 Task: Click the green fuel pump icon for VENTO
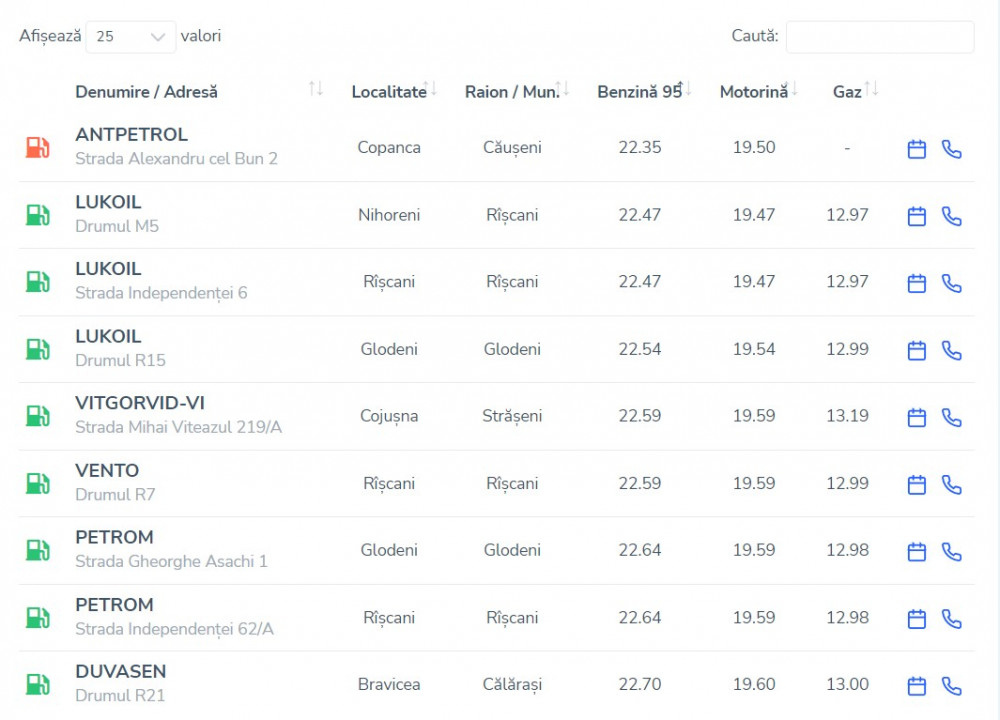[x=37, y=484]
